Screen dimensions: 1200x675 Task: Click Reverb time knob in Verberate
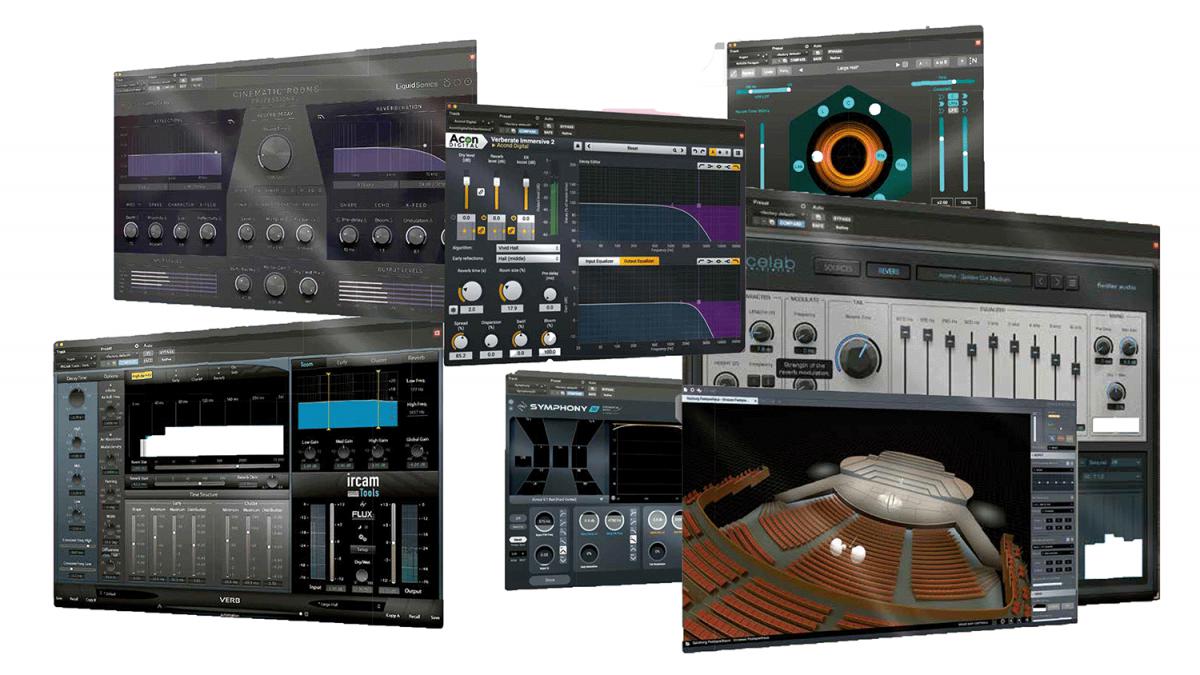[x=472, y=291]
